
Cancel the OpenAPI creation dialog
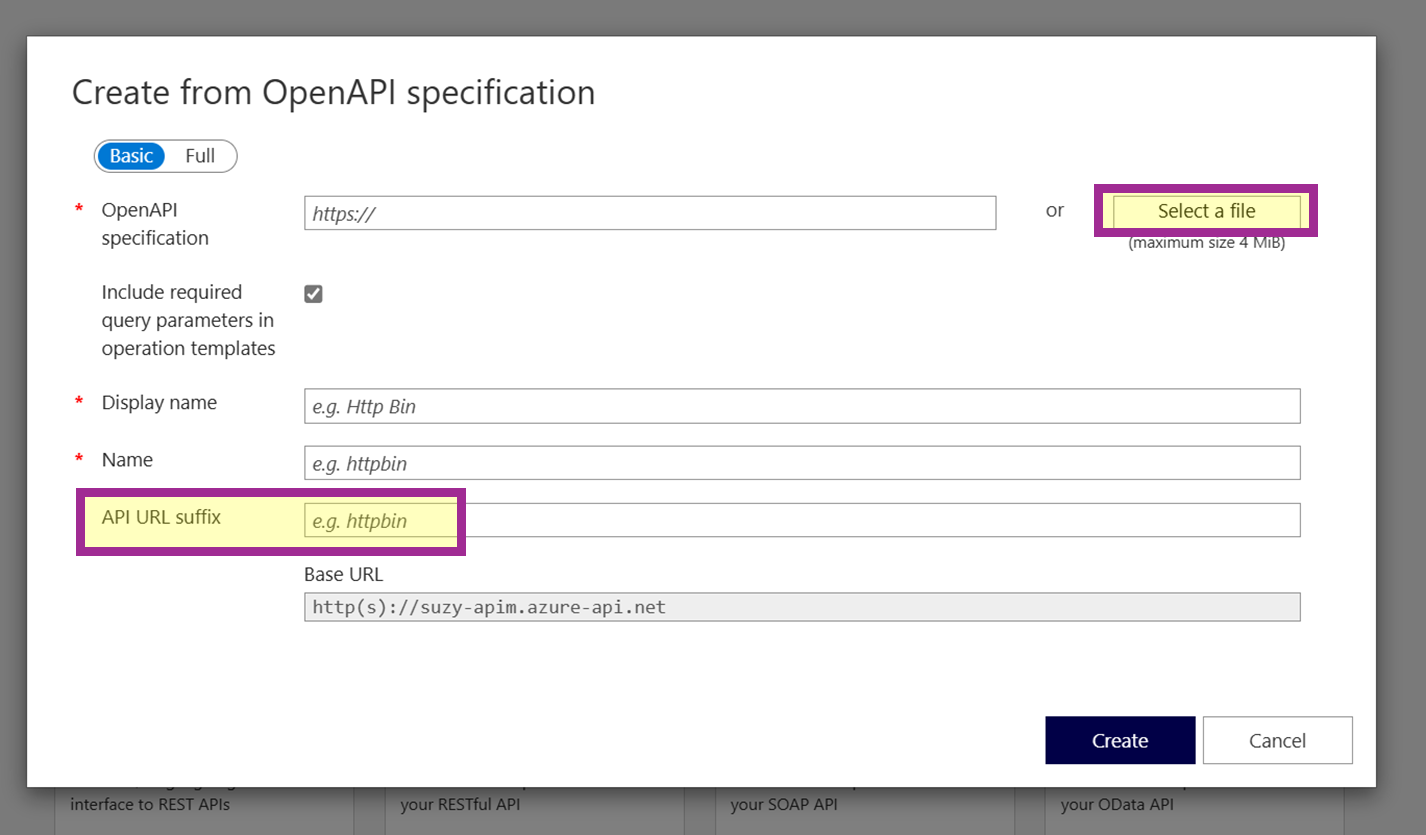pyautogui.click(x=1277, y=740)
